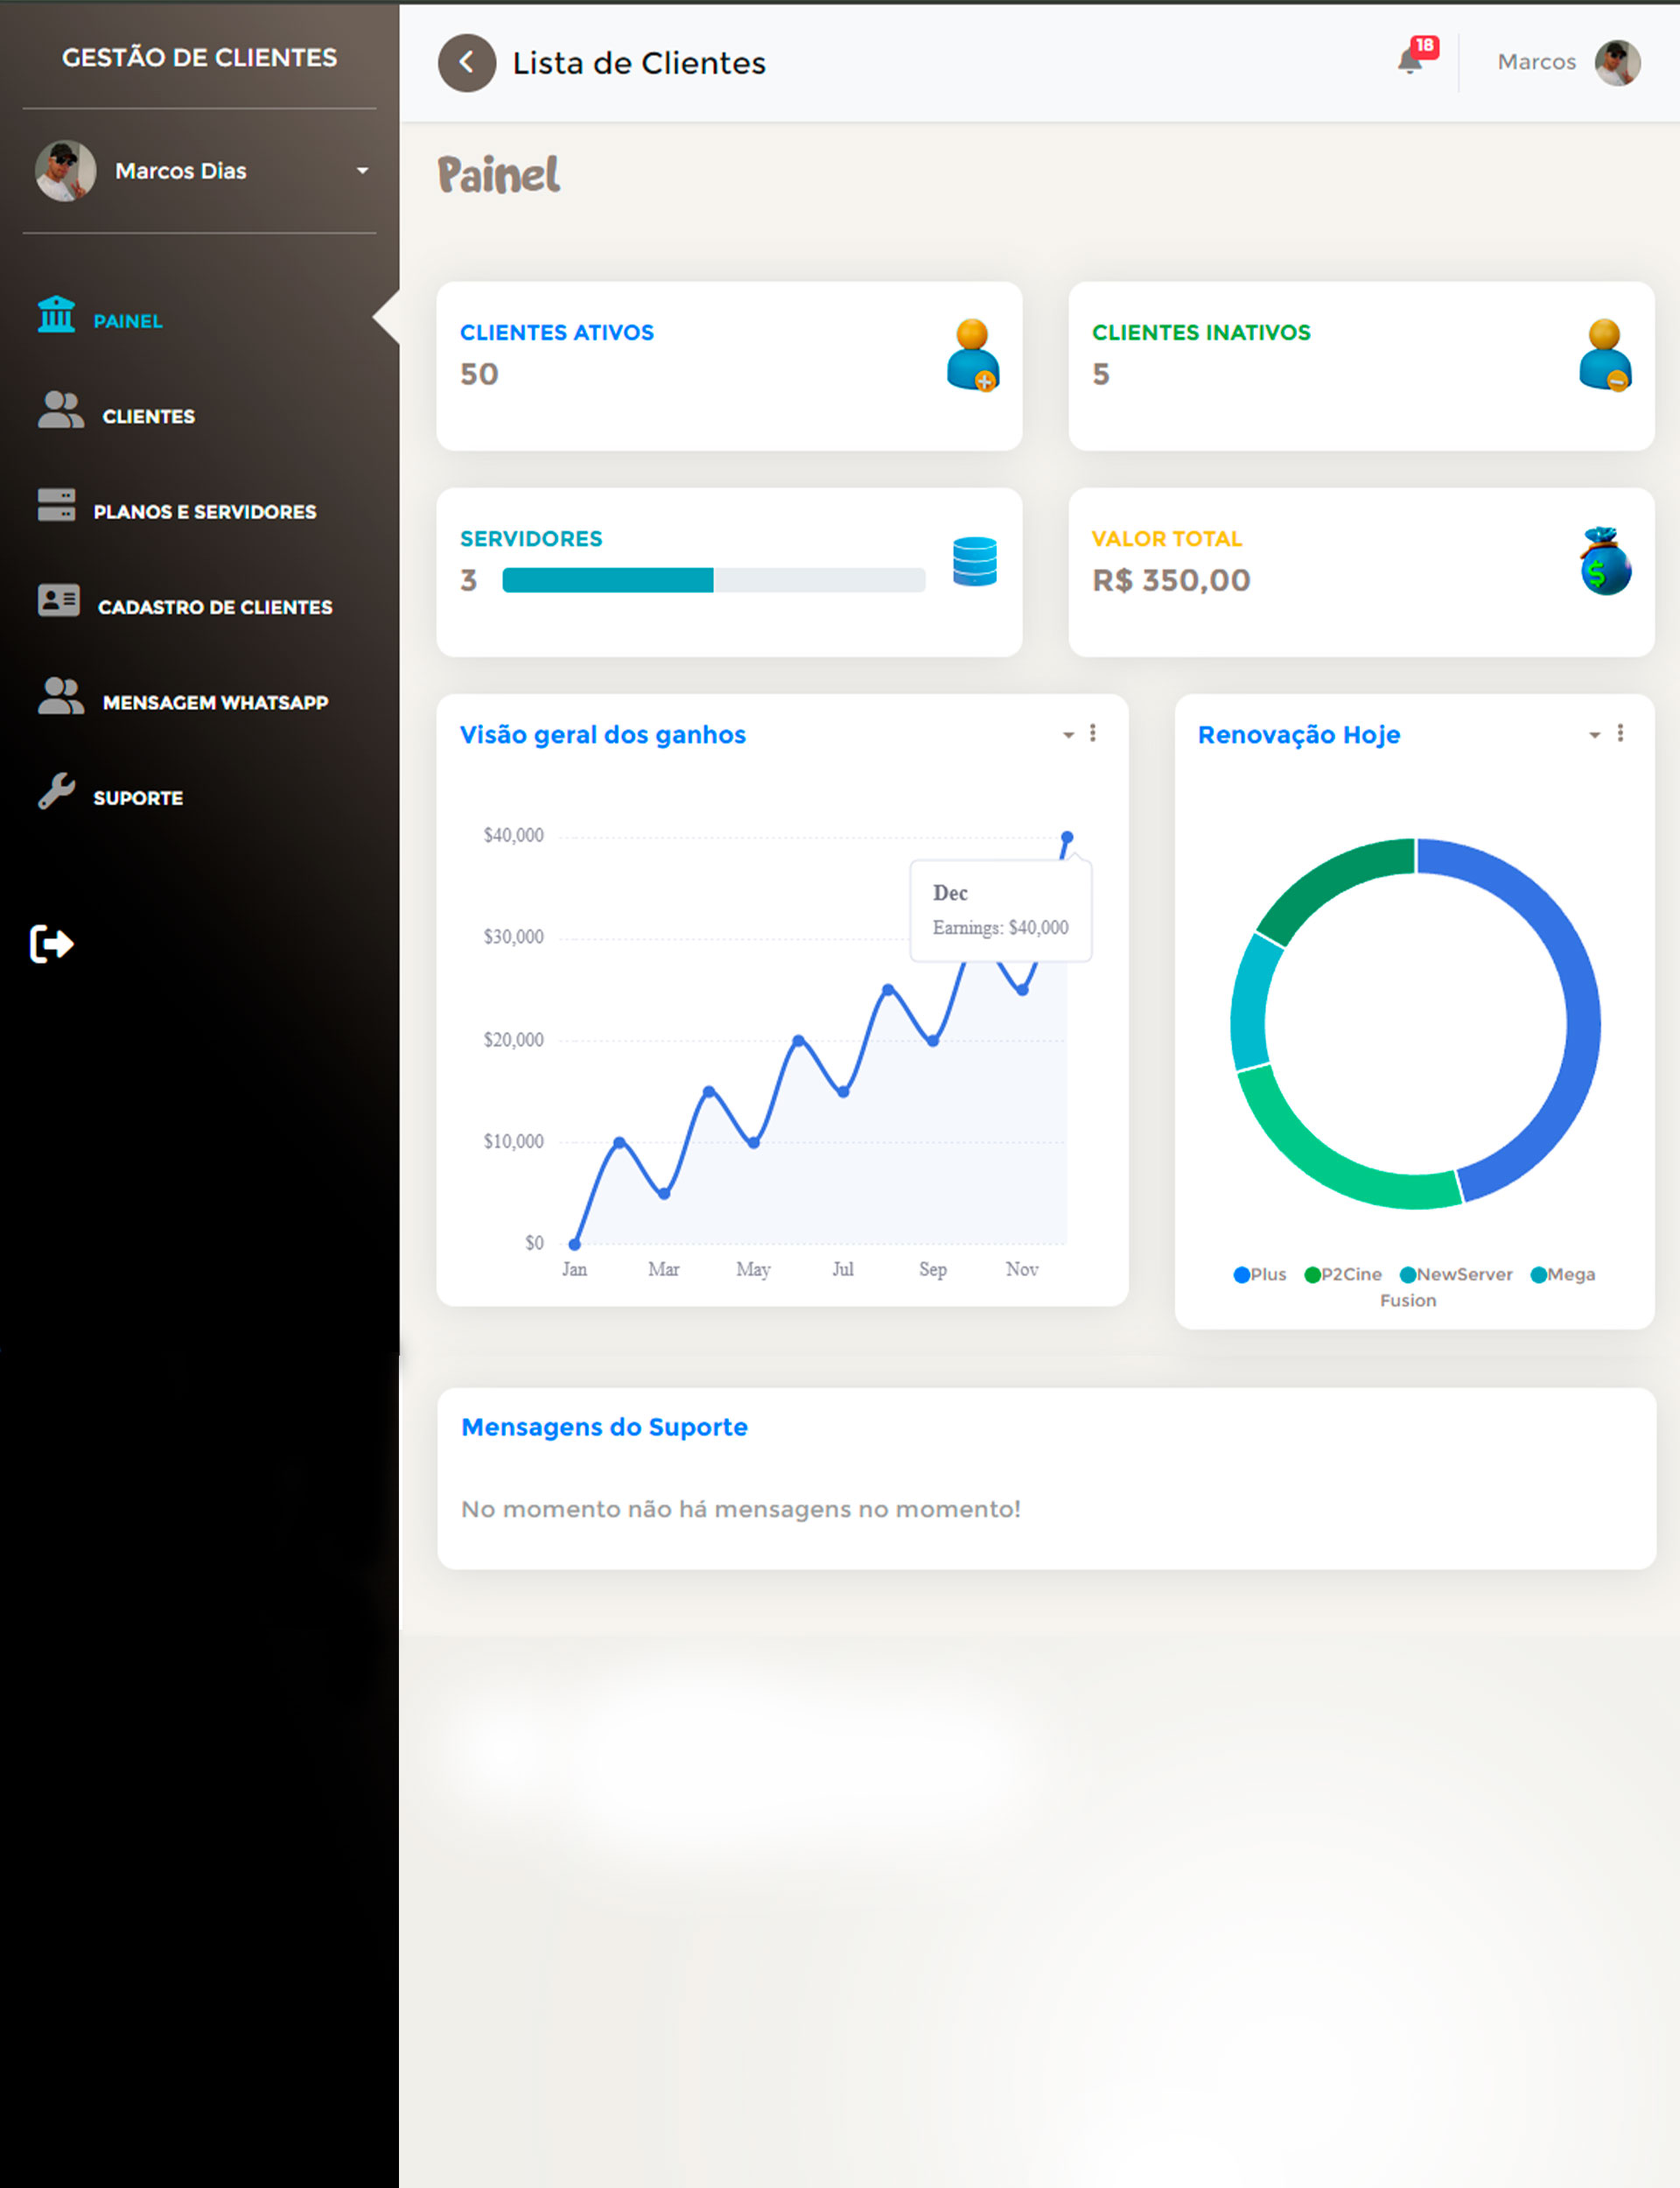The image size is (1680, 2188).
Task: Click the logout icon in sidebar
Action: (51, 944)
